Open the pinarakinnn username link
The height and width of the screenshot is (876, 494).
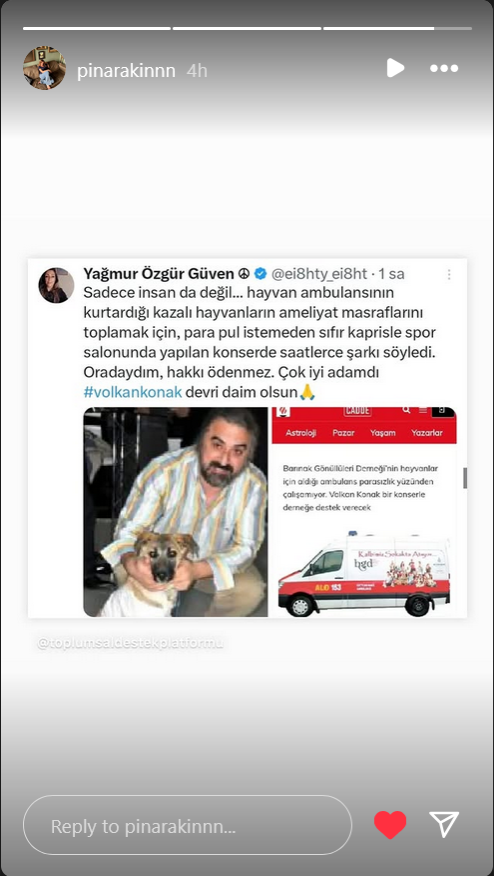pos(126,71)
